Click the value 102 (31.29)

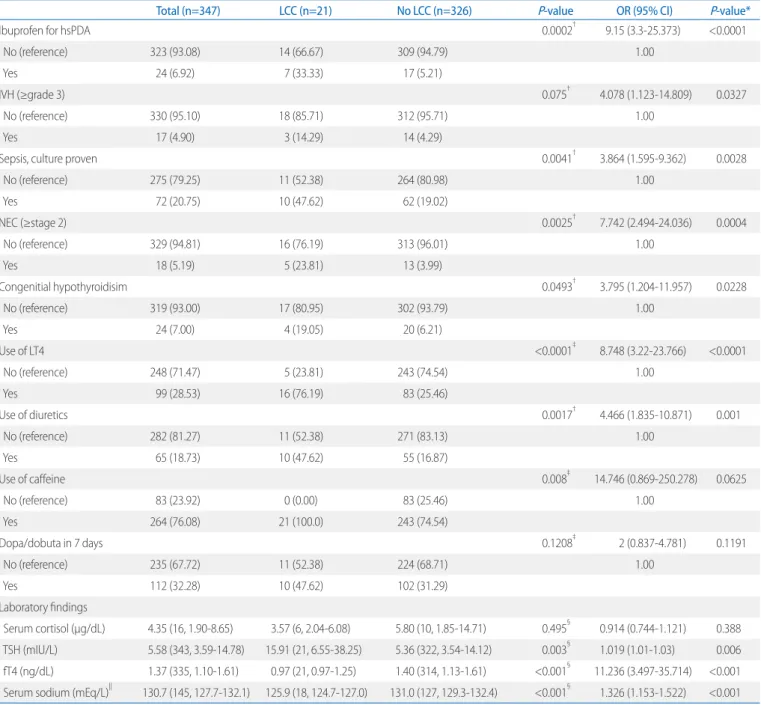(x=422, y=586)
